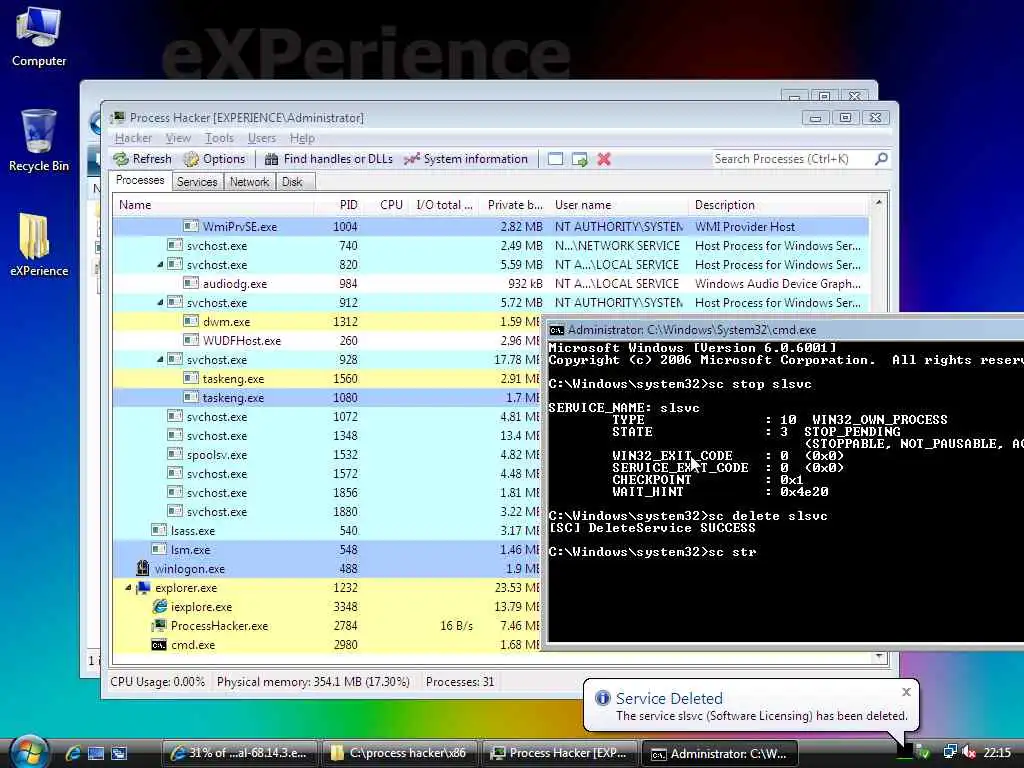Sort by the PID column header

(x=338, y=205)
